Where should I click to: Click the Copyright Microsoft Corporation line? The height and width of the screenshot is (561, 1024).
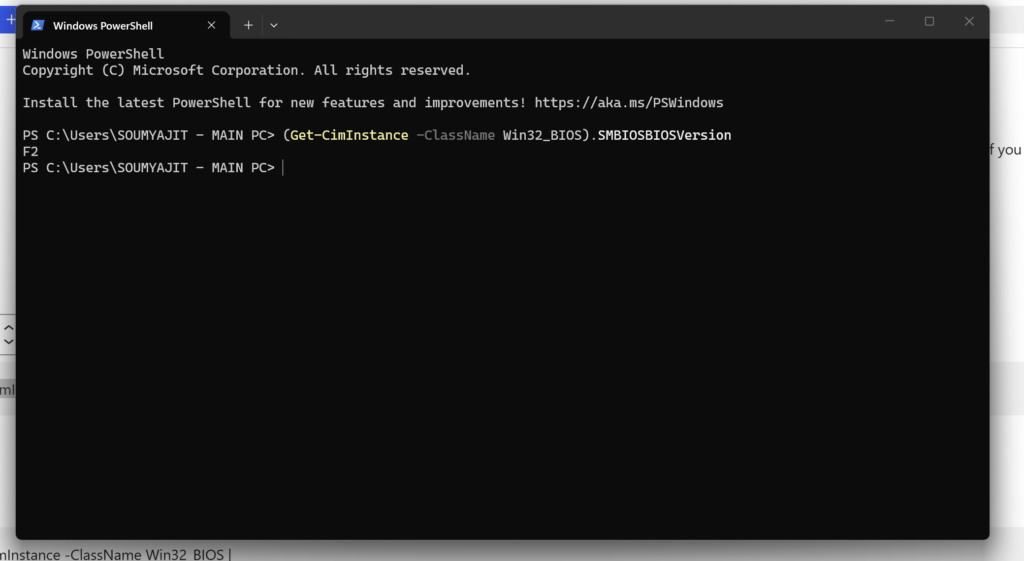(x=246, y=71)
